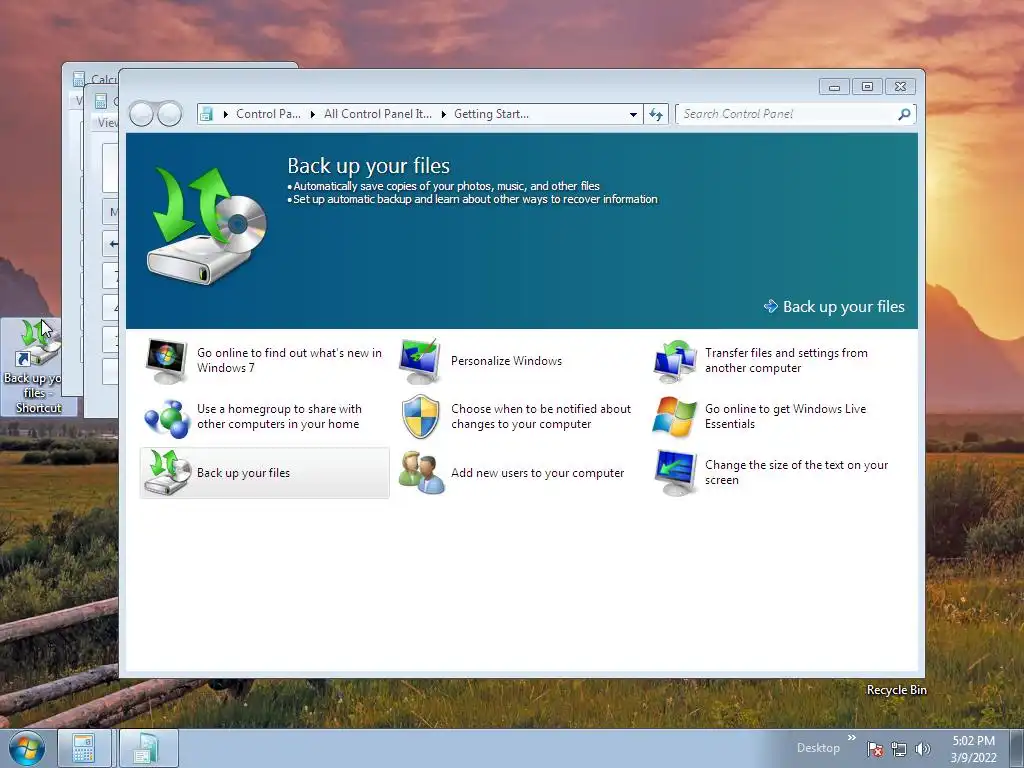
Task: Select Back up your files list label
Action: tap(244, 473)
